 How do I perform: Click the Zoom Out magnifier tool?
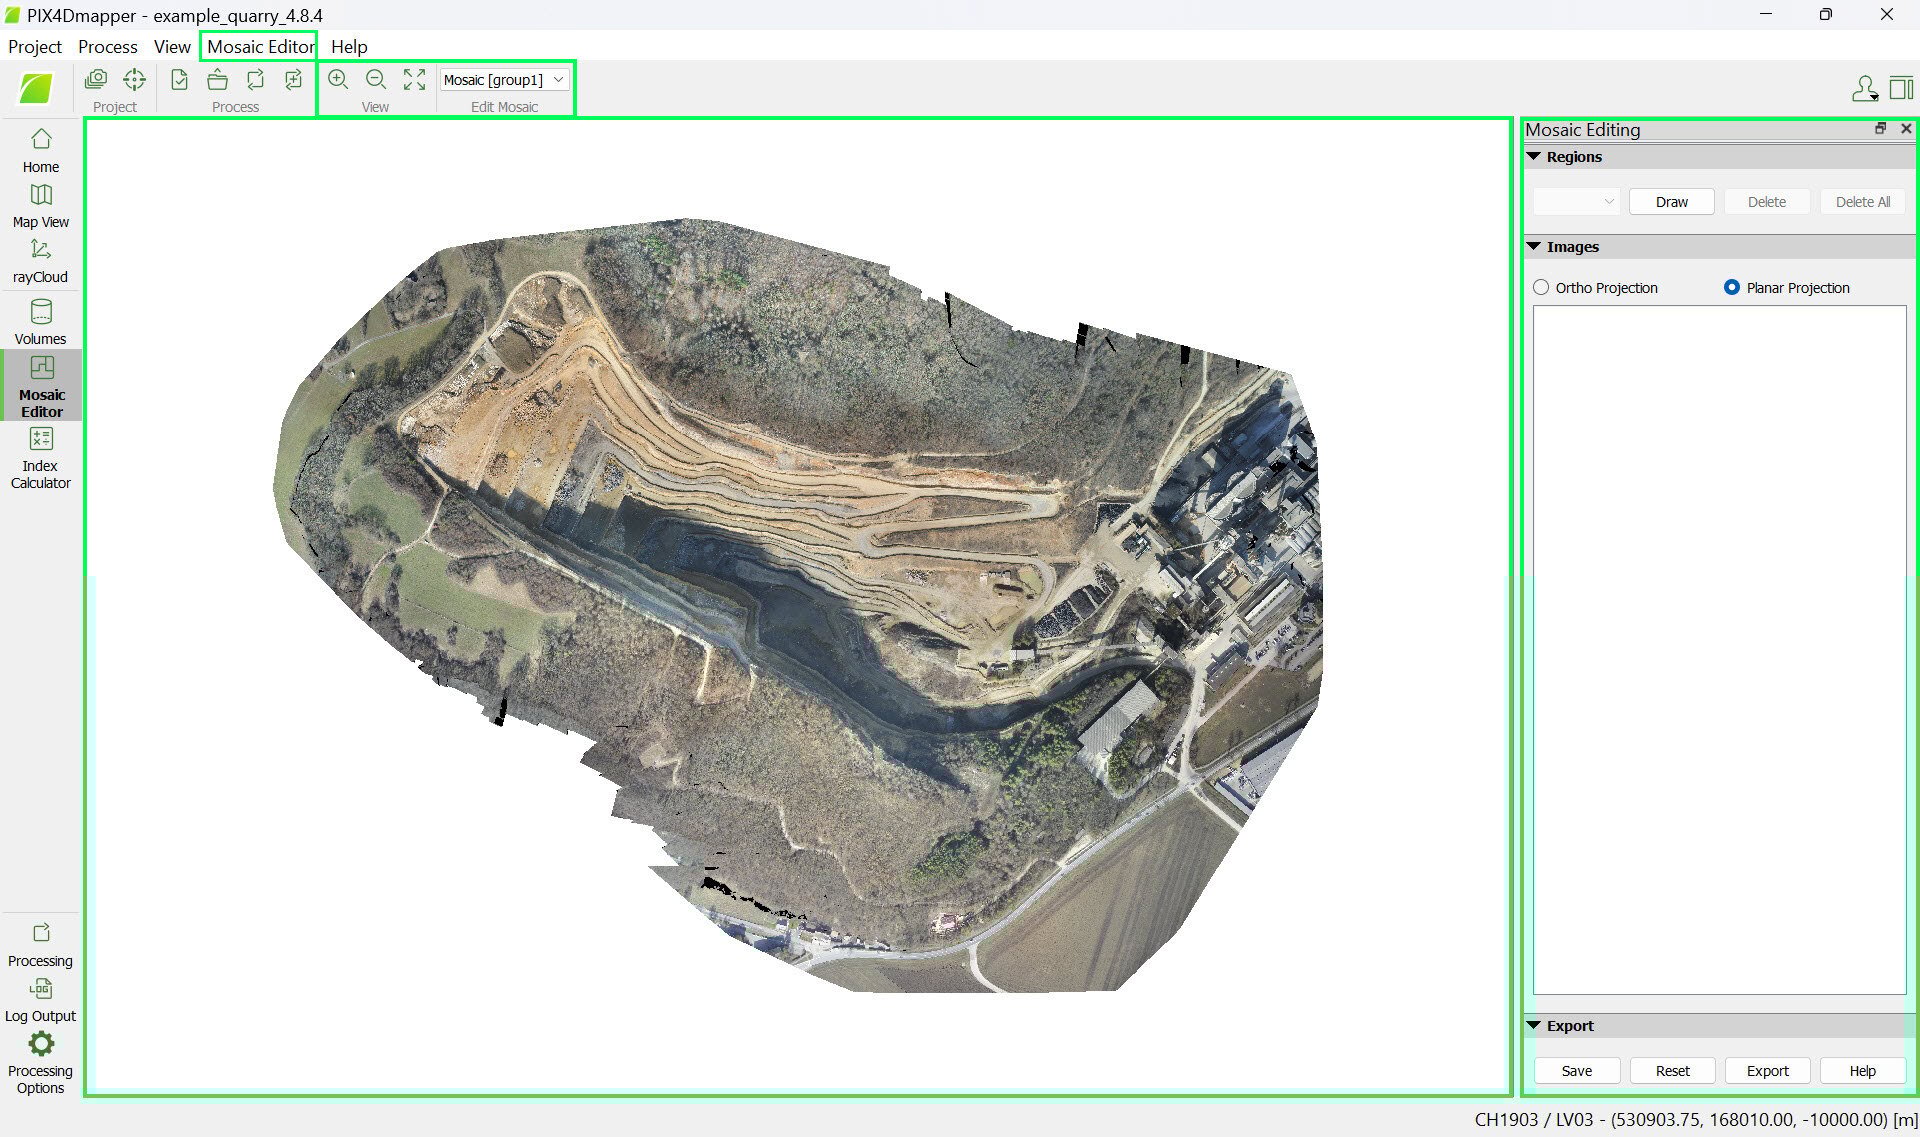click(376, 79)
